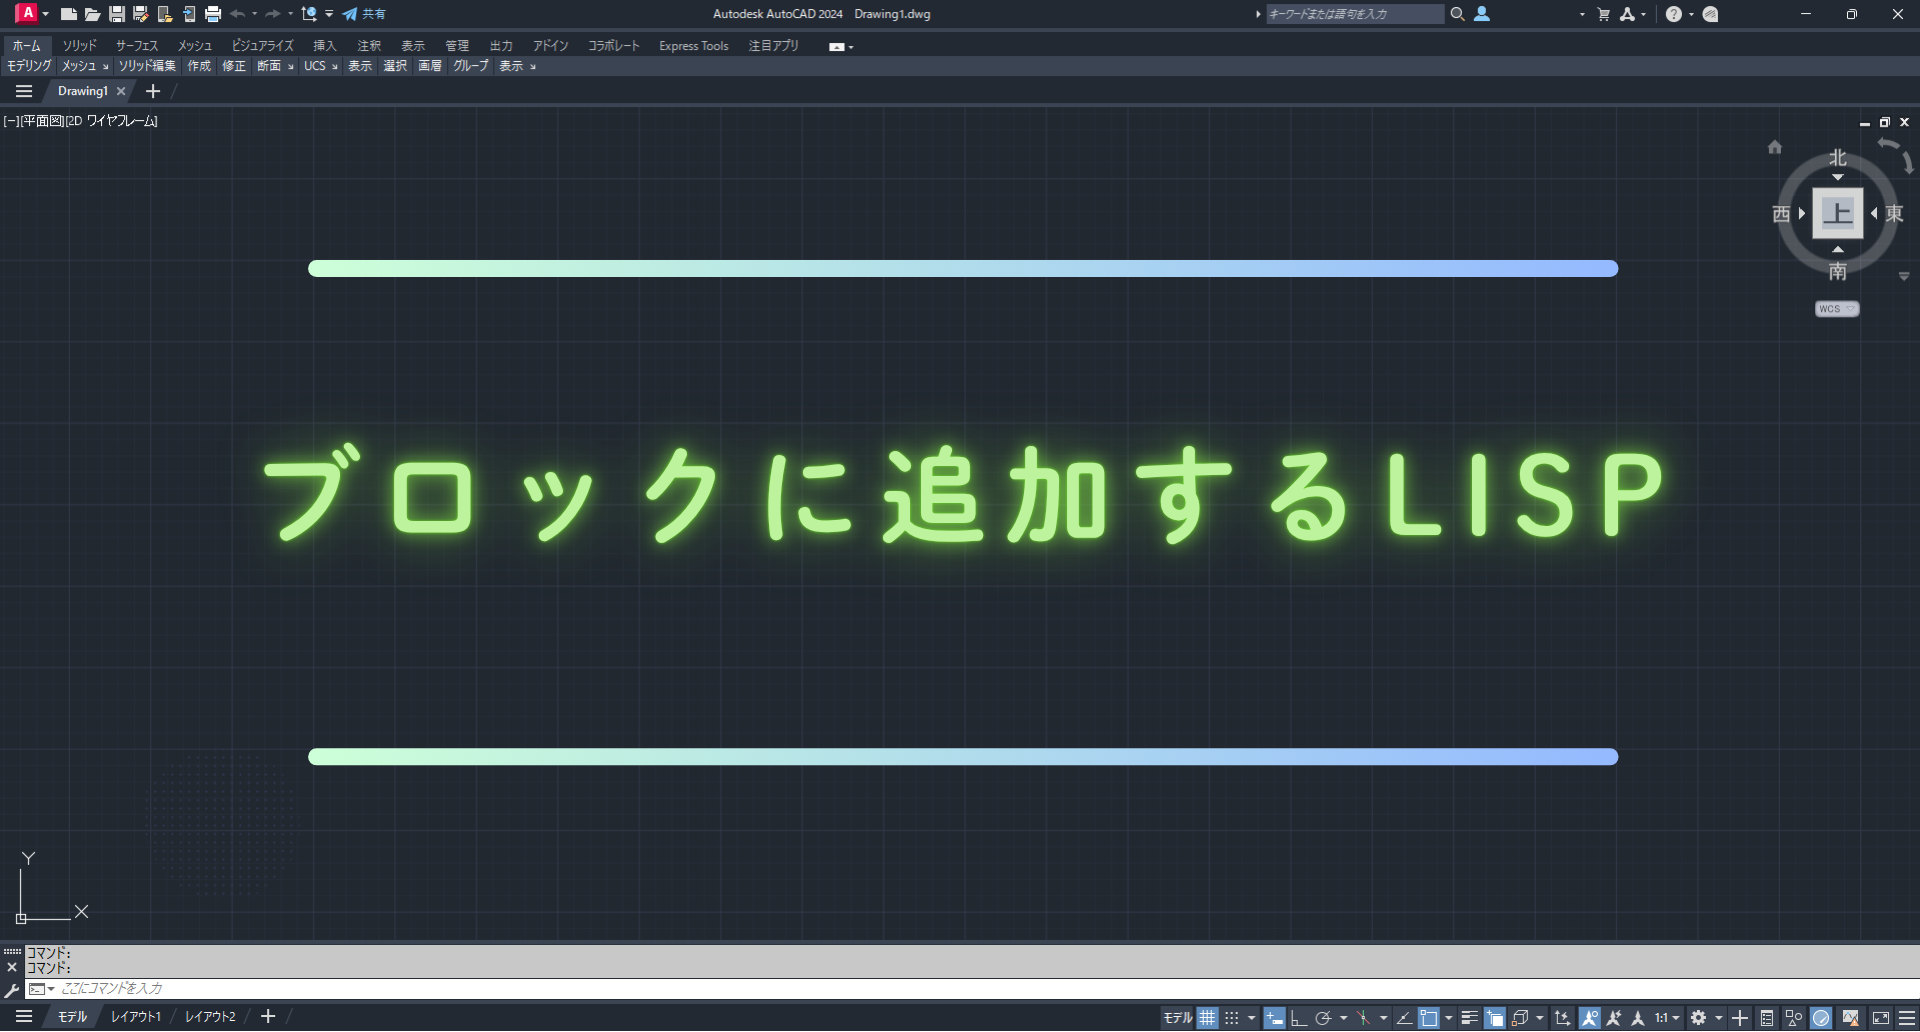The width and height of the screenshot is (1920, 1032).
Task: Click the command line customize wrench icon
Action: [x=12, y=990]
